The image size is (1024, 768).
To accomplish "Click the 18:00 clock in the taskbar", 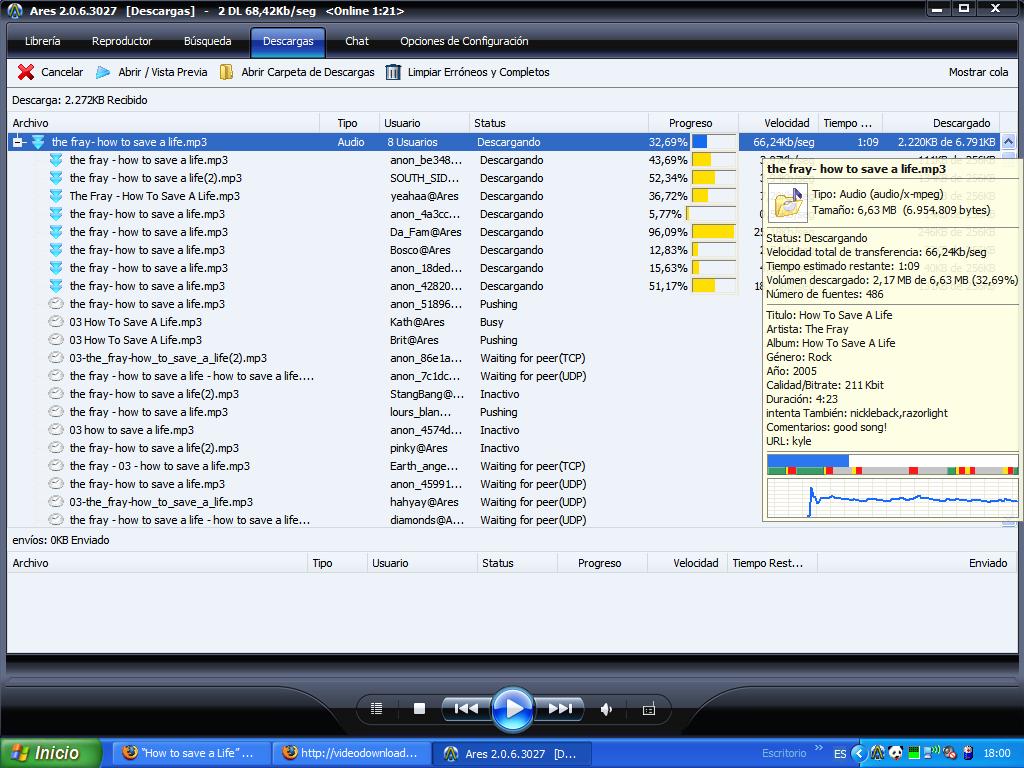I will (997, 753).
